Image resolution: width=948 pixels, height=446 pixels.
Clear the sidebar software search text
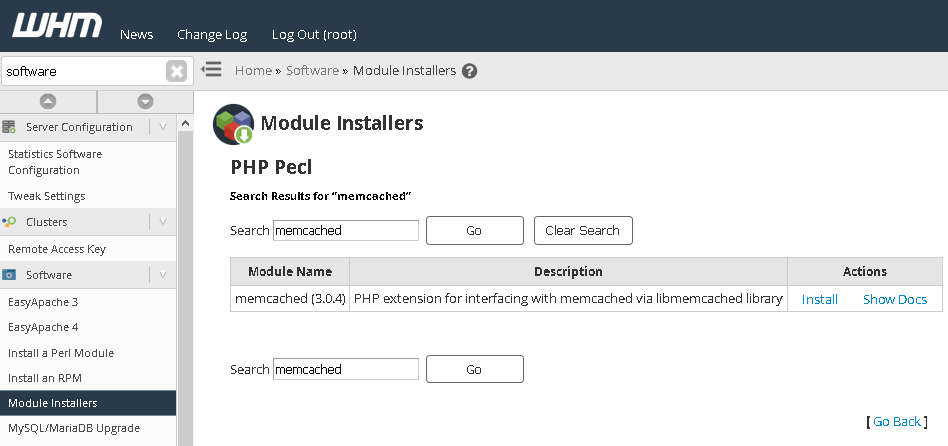(x=176, y=72)
